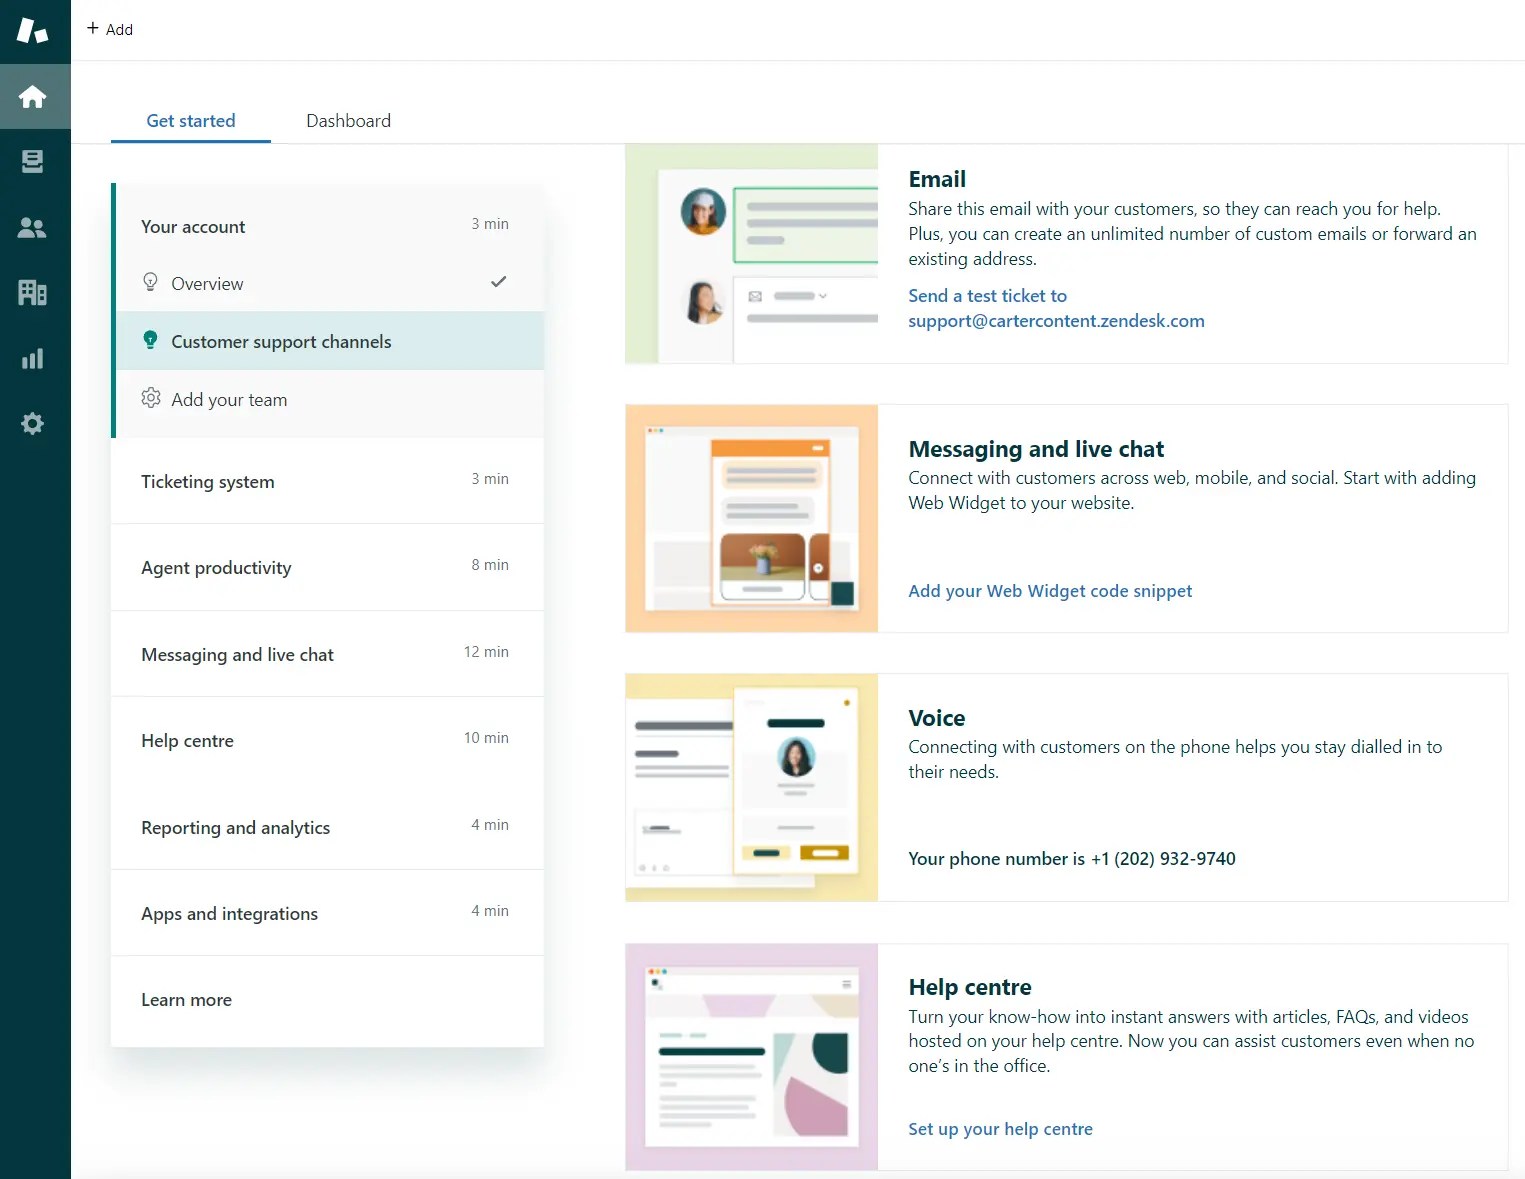Viewport: 1525px width, 1179px height.
Task: Open the support@cartercontent.zendesk.com test ticket link
Action: [x=1056, y=320]
